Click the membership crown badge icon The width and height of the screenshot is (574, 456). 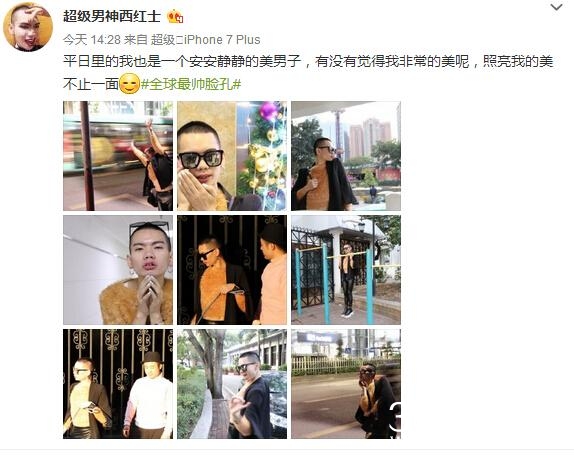tap(175, 17)
